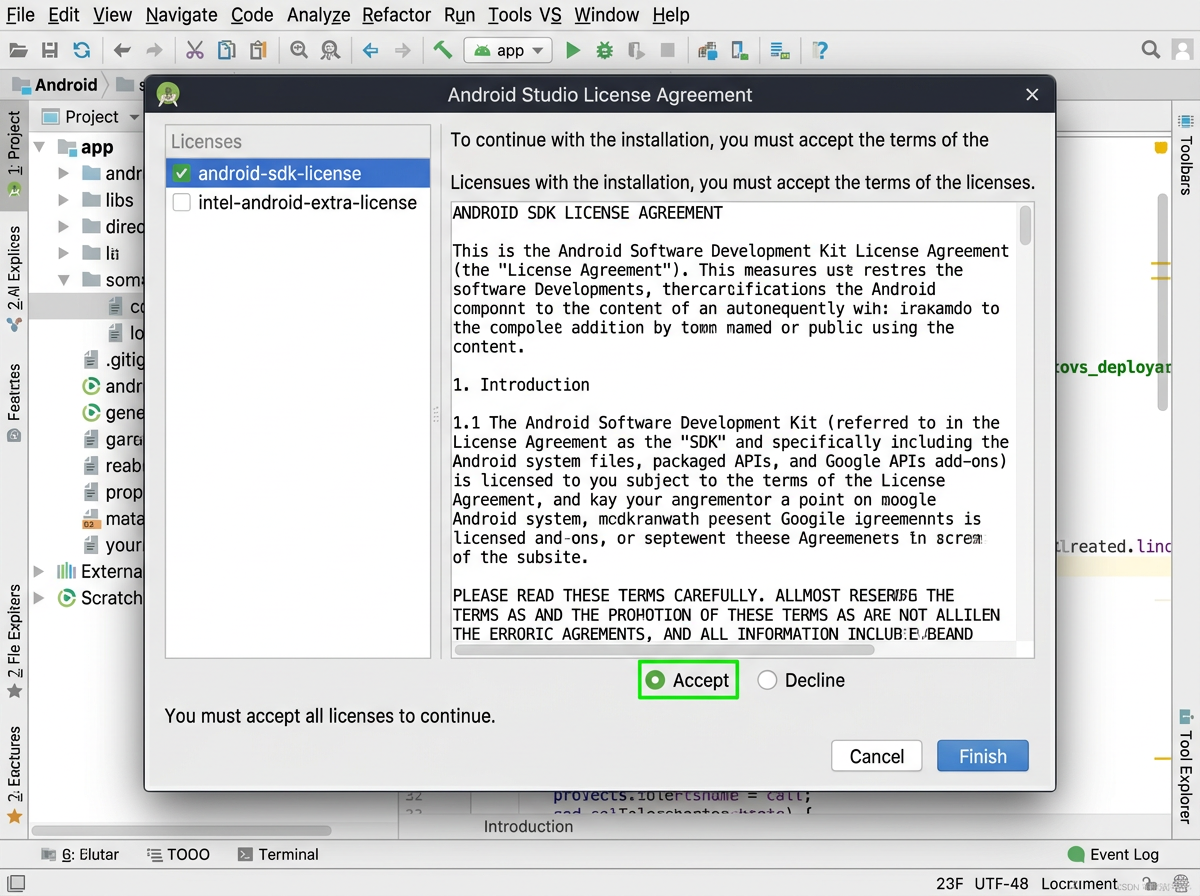Select the Decline radio button
Viewport: 1200px width, 896px height.
coord(767,680)
